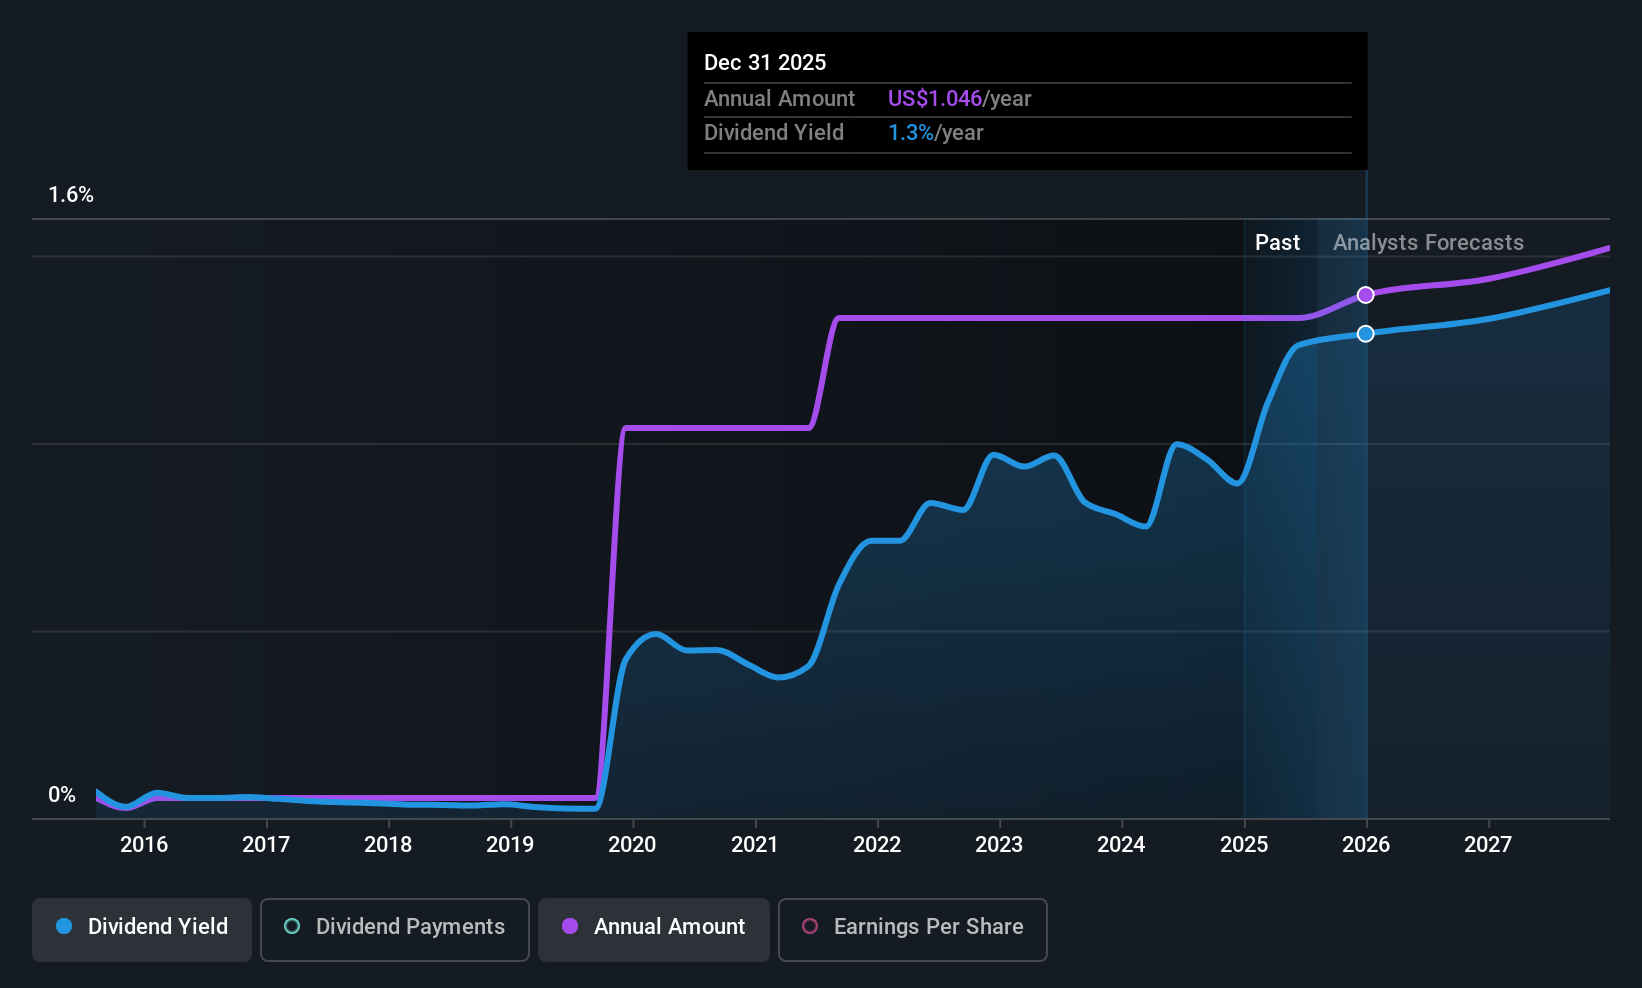Click the Past region label

pyautogui.click(x=1277, y=242)
